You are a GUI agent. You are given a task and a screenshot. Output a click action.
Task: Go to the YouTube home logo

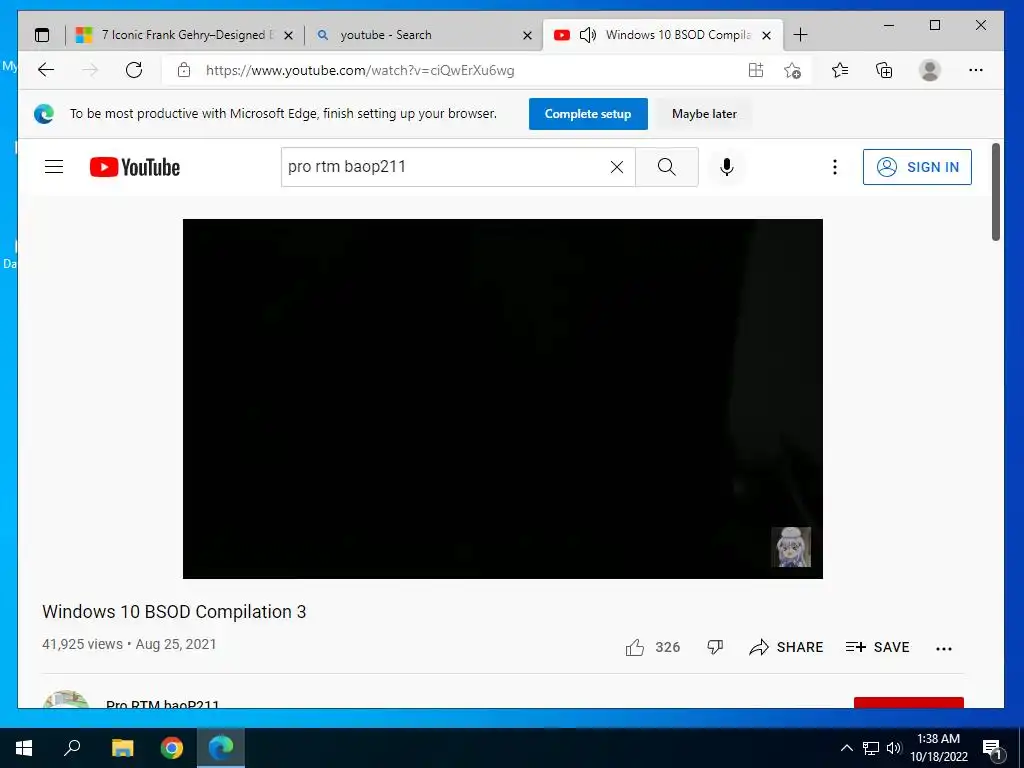click(135, 167)
